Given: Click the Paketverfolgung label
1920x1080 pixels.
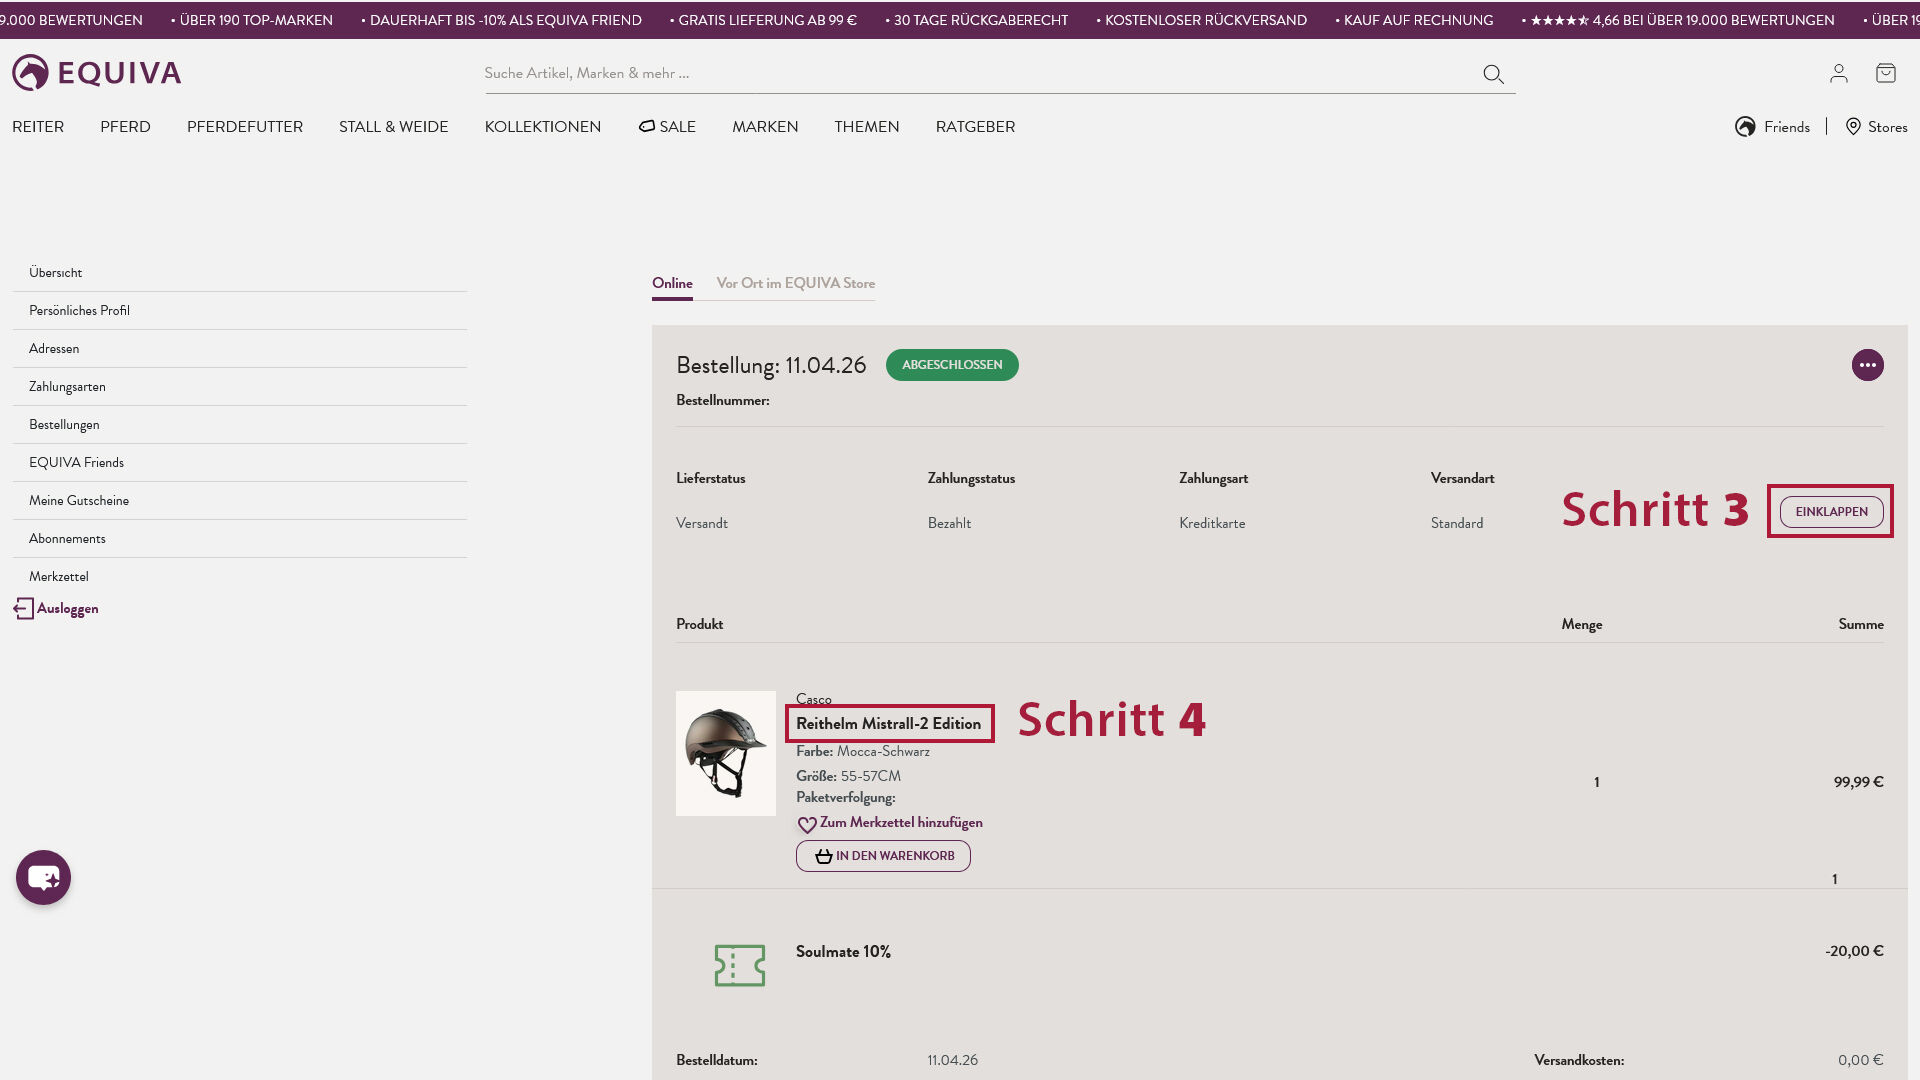Looking at the screenshot, I should 846,797.
